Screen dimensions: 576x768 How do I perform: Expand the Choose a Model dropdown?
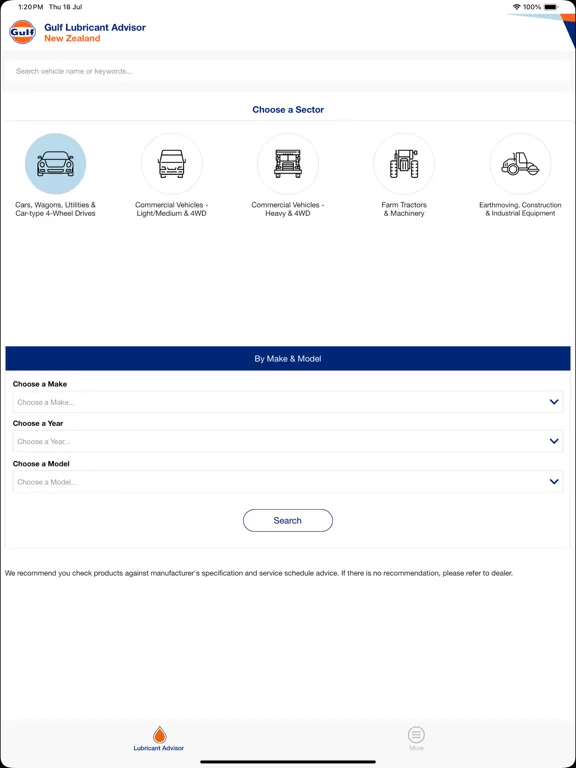click(288, 482)
